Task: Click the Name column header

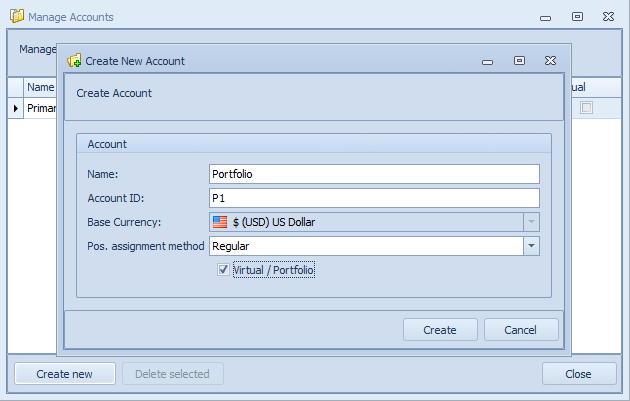Action: pos(40,87)
